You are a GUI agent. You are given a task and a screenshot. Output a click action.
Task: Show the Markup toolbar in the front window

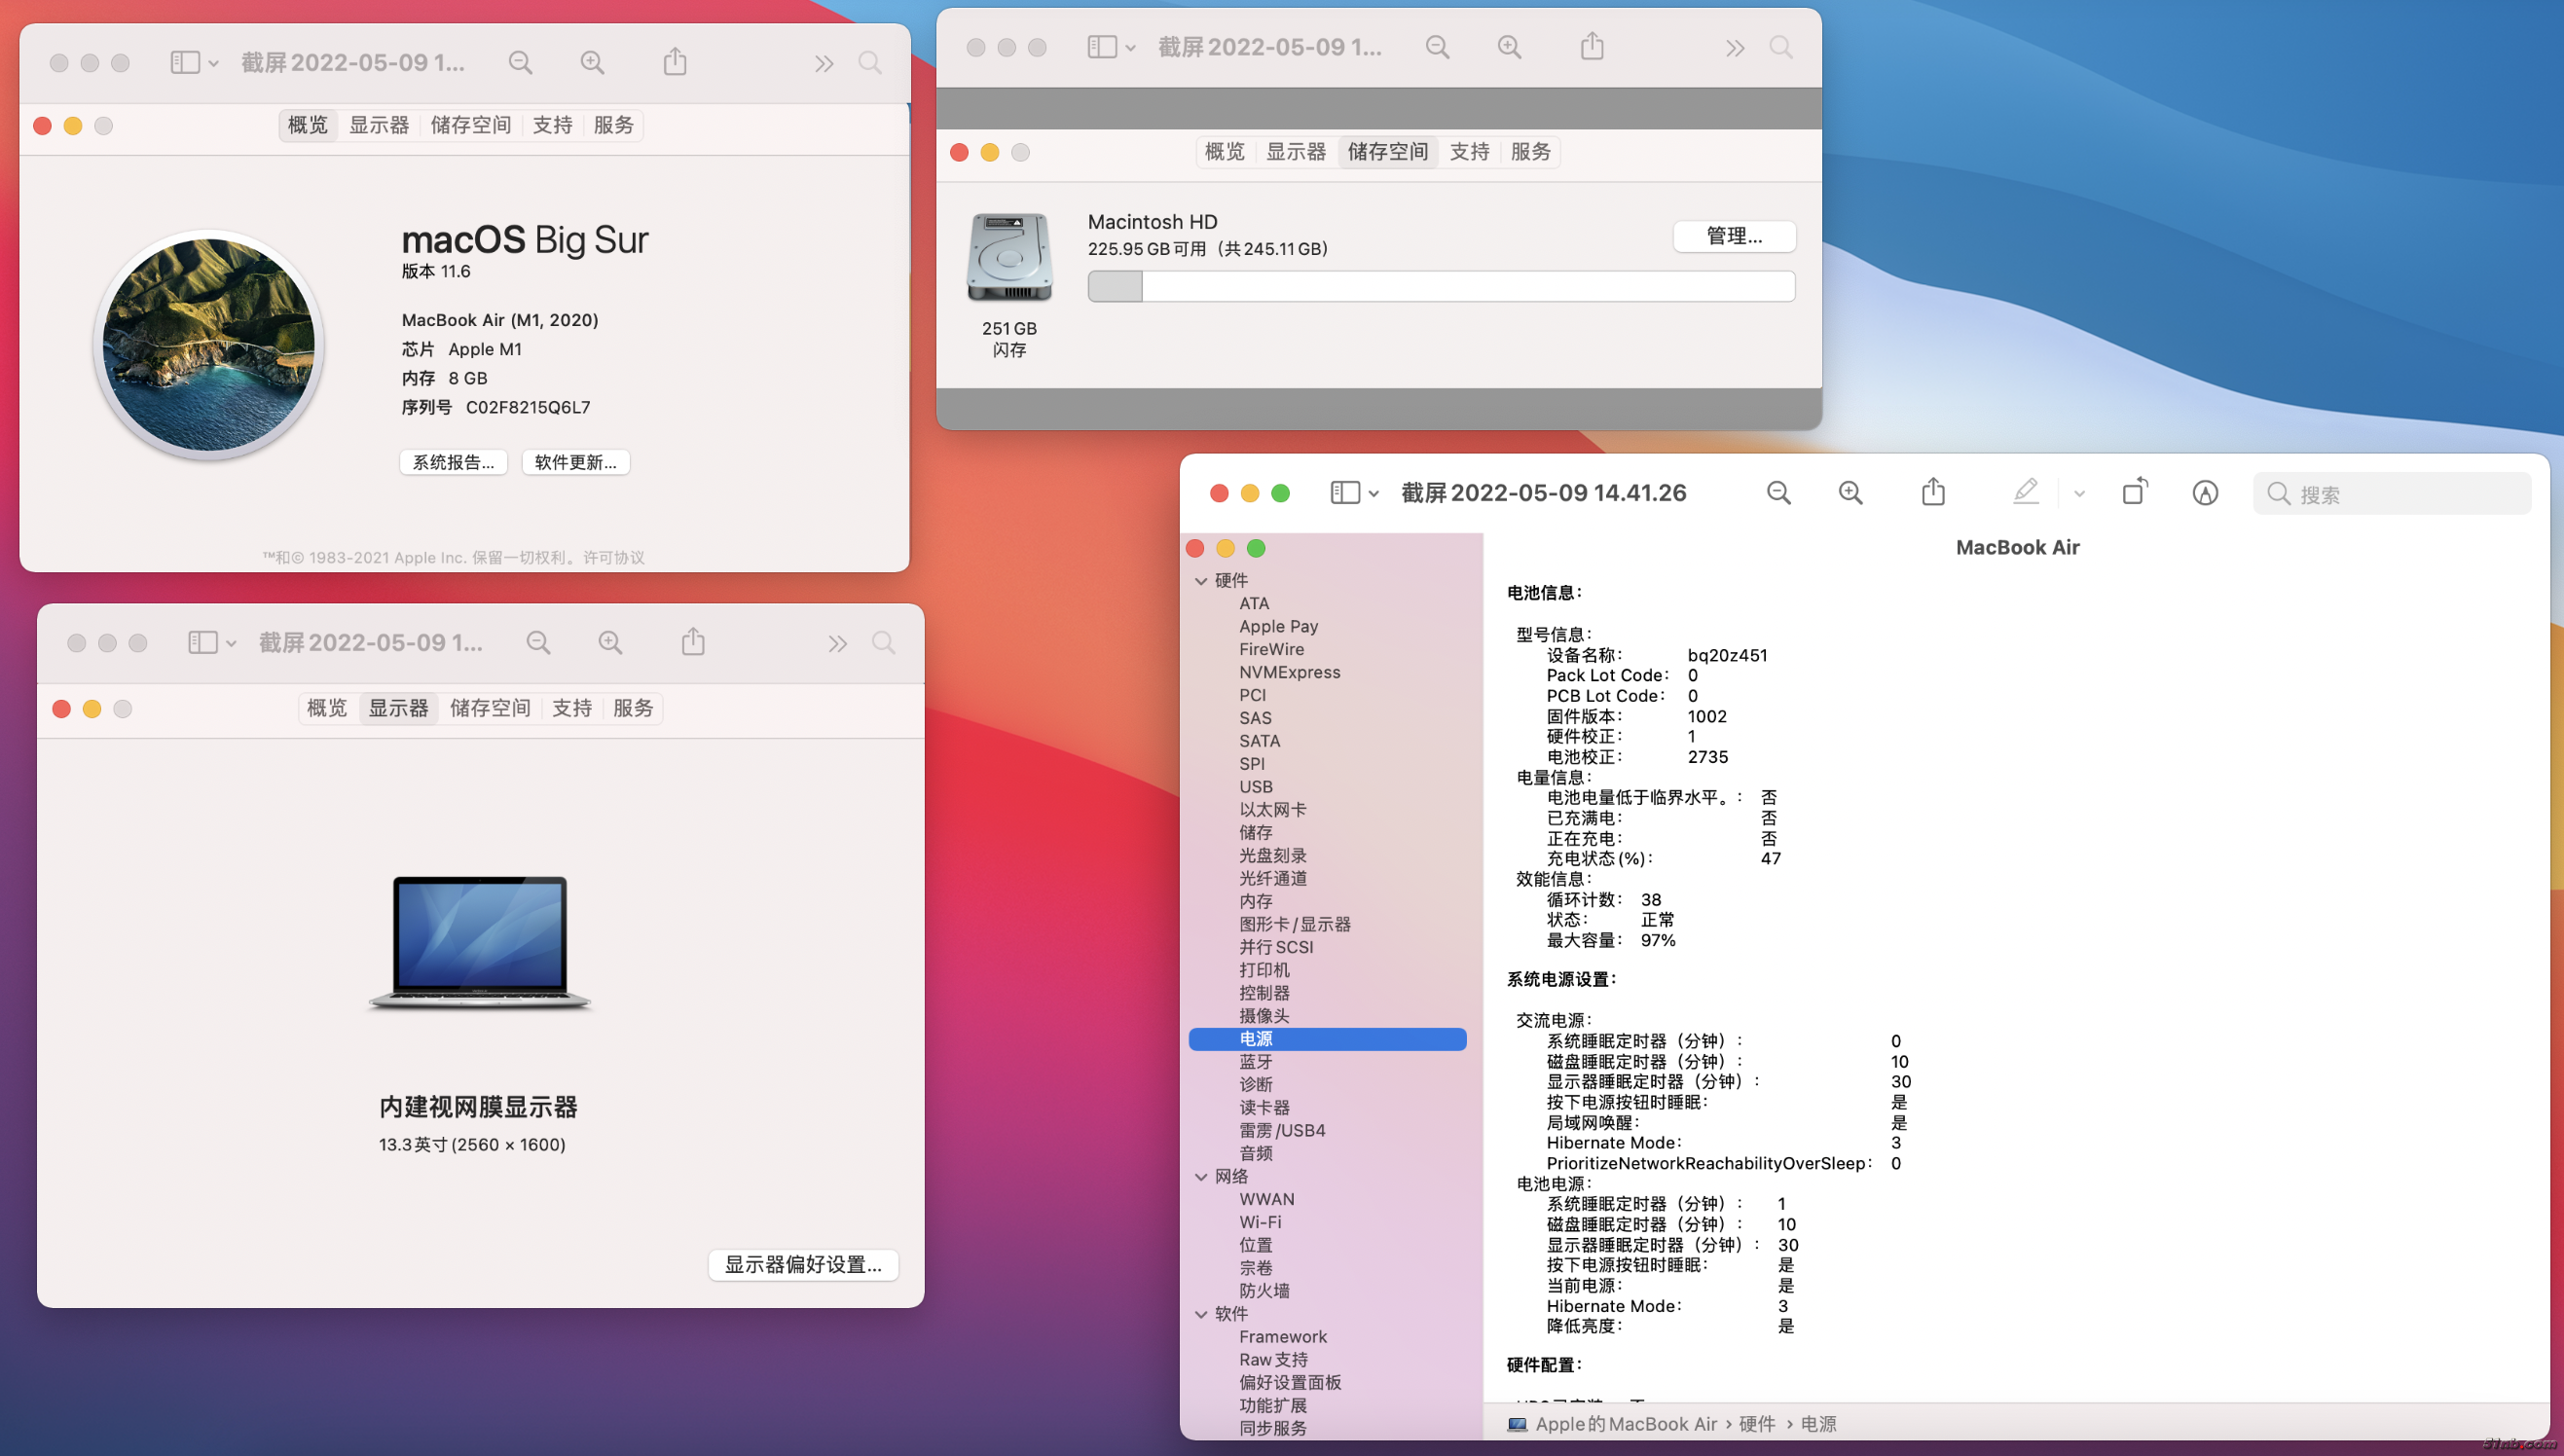point(2205,493)
